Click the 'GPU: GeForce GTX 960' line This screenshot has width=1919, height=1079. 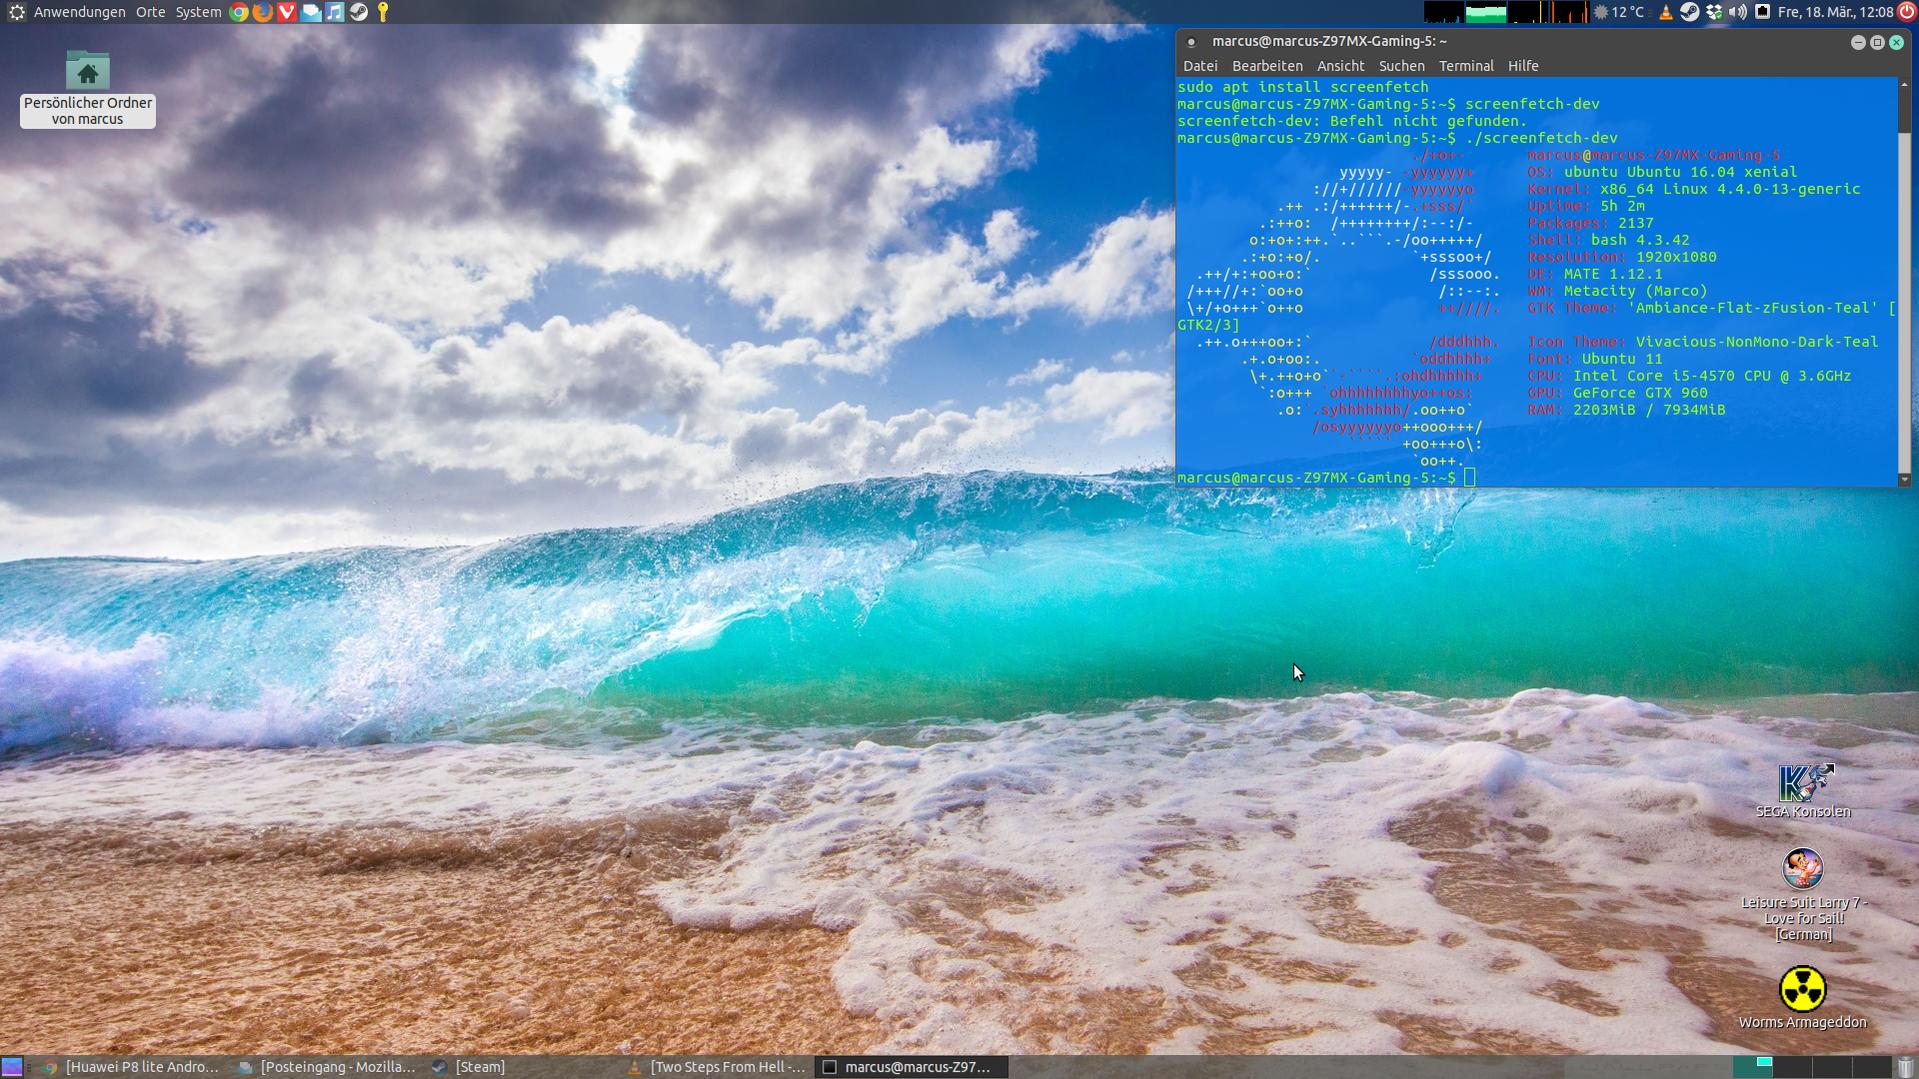point(1617,393)
